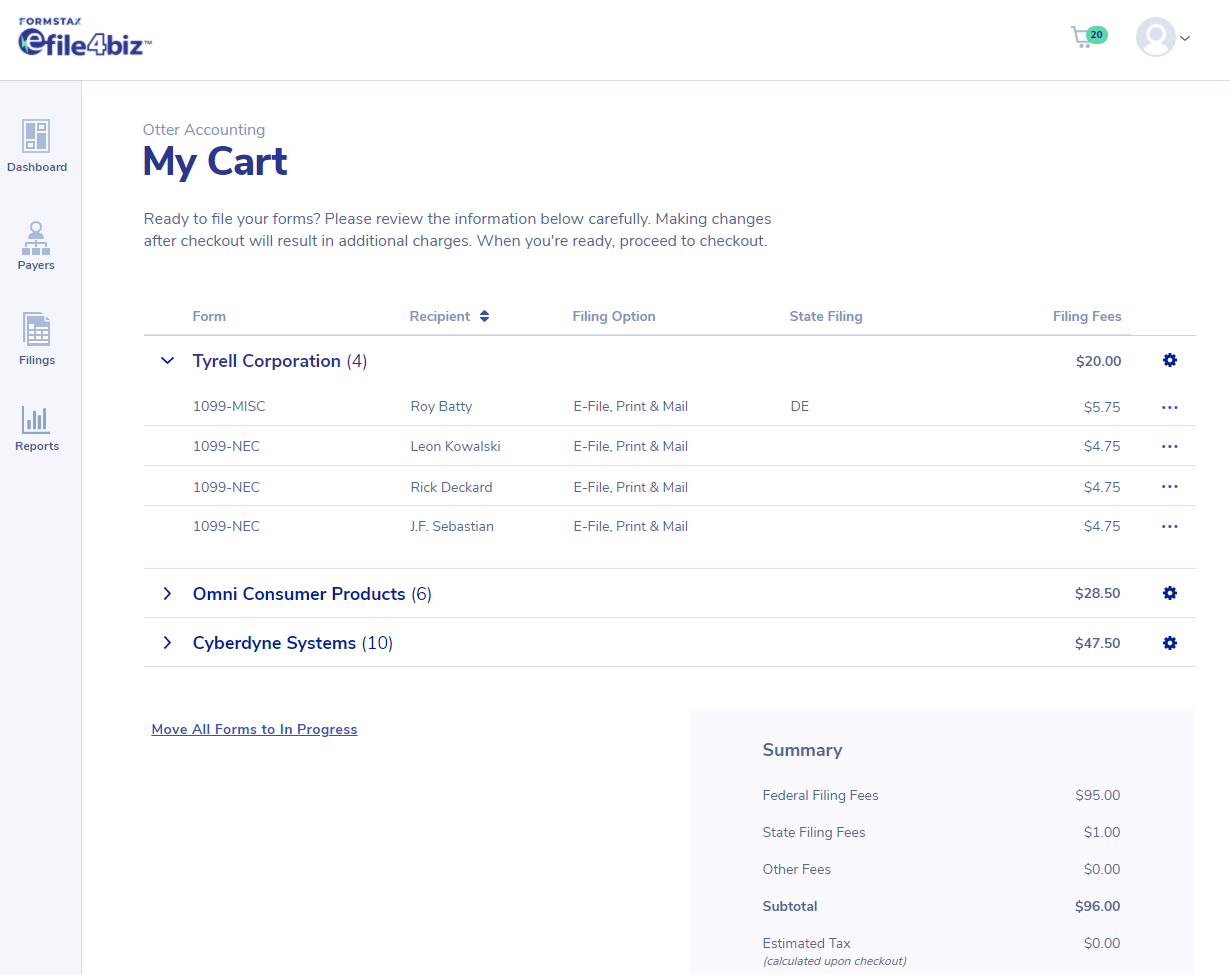Sort by Recipient column arrows
This screenshot has height=975, width=1230.
tap(484, 316)
